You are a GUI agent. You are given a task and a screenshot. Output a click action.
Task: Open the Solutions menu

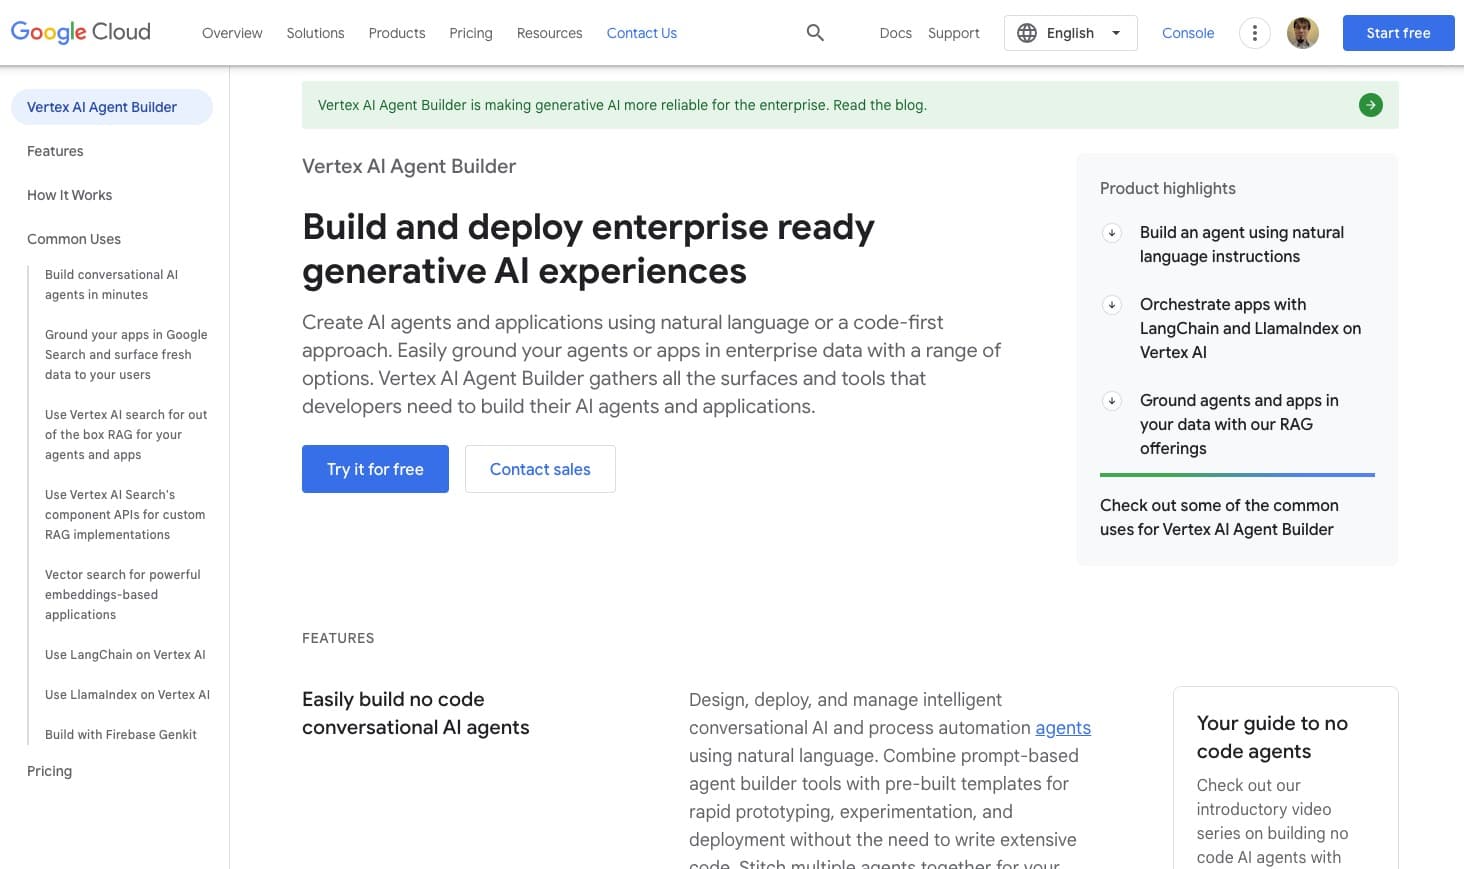[315, 33]
